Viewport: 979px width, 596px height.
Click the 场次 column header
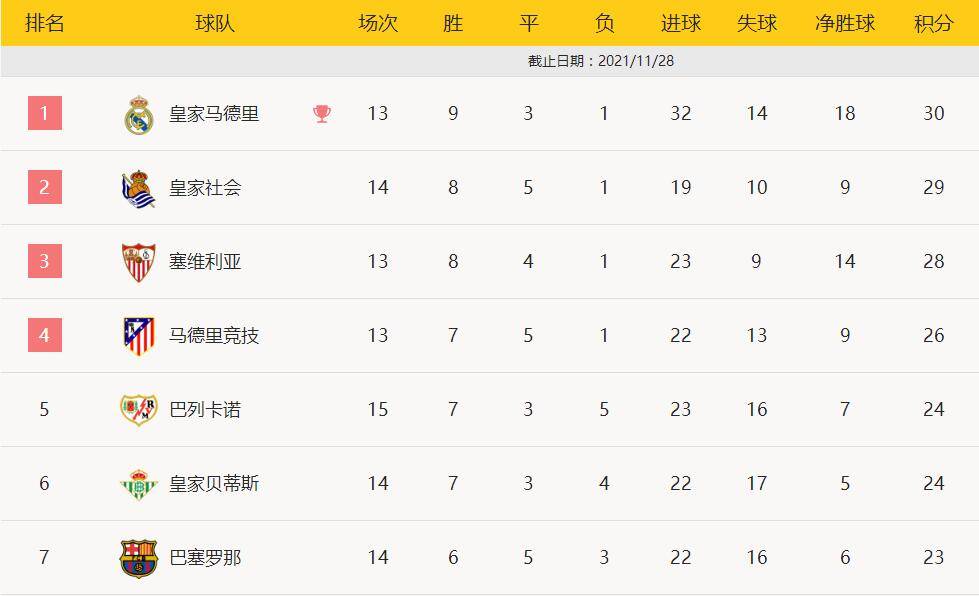pyautogui.click(x=378, y=24)
